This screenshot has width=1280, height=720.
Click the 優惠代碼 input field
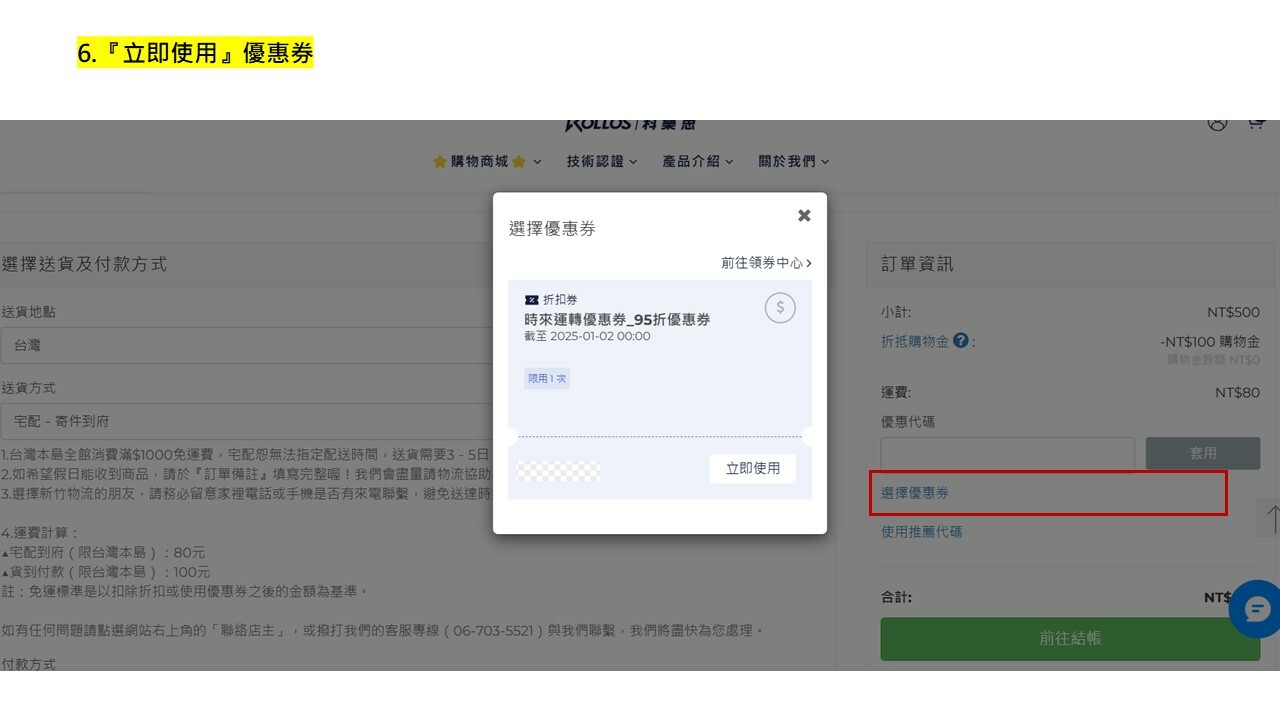coord(1007,453)
